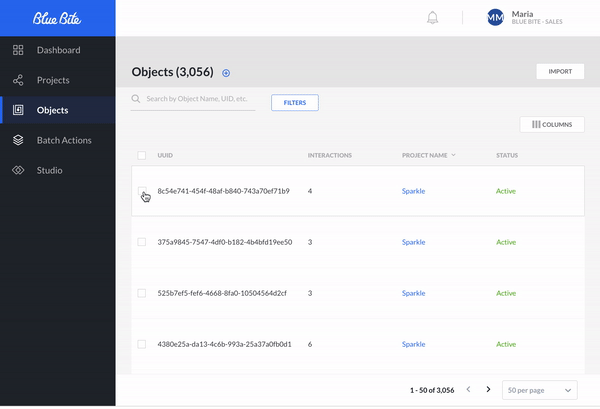Click the 1 - 50 of 3,056 text

pyautogui.click(x=432, y=390)
